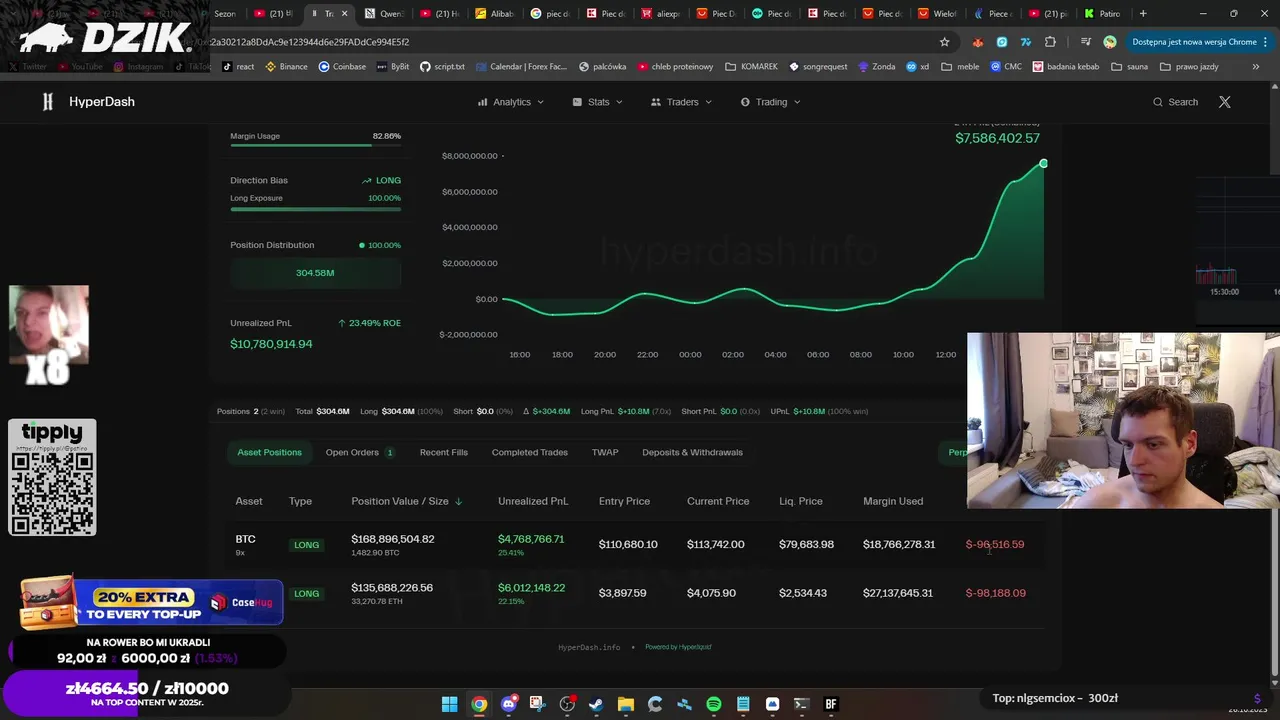Open the TWAP tab
Image resolution: width=1280 pixels, height=720 pixels.
605,452
